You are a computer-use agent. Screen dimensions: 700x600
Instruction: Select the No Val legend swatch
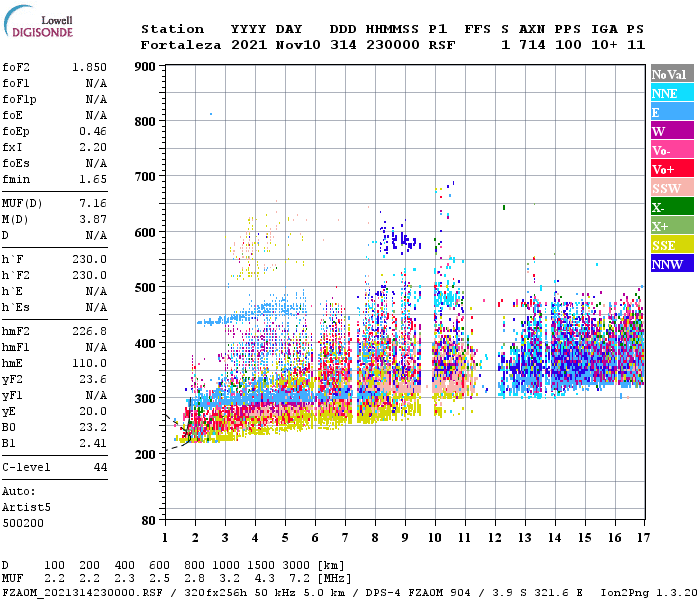(672, 74)
